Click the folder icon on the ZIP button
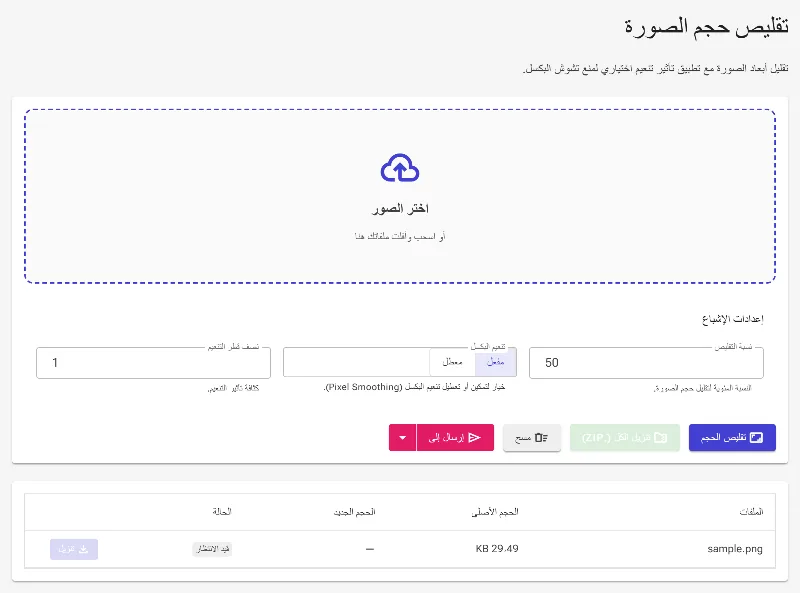Screen dimensions: 800x593 coord(661,437)
